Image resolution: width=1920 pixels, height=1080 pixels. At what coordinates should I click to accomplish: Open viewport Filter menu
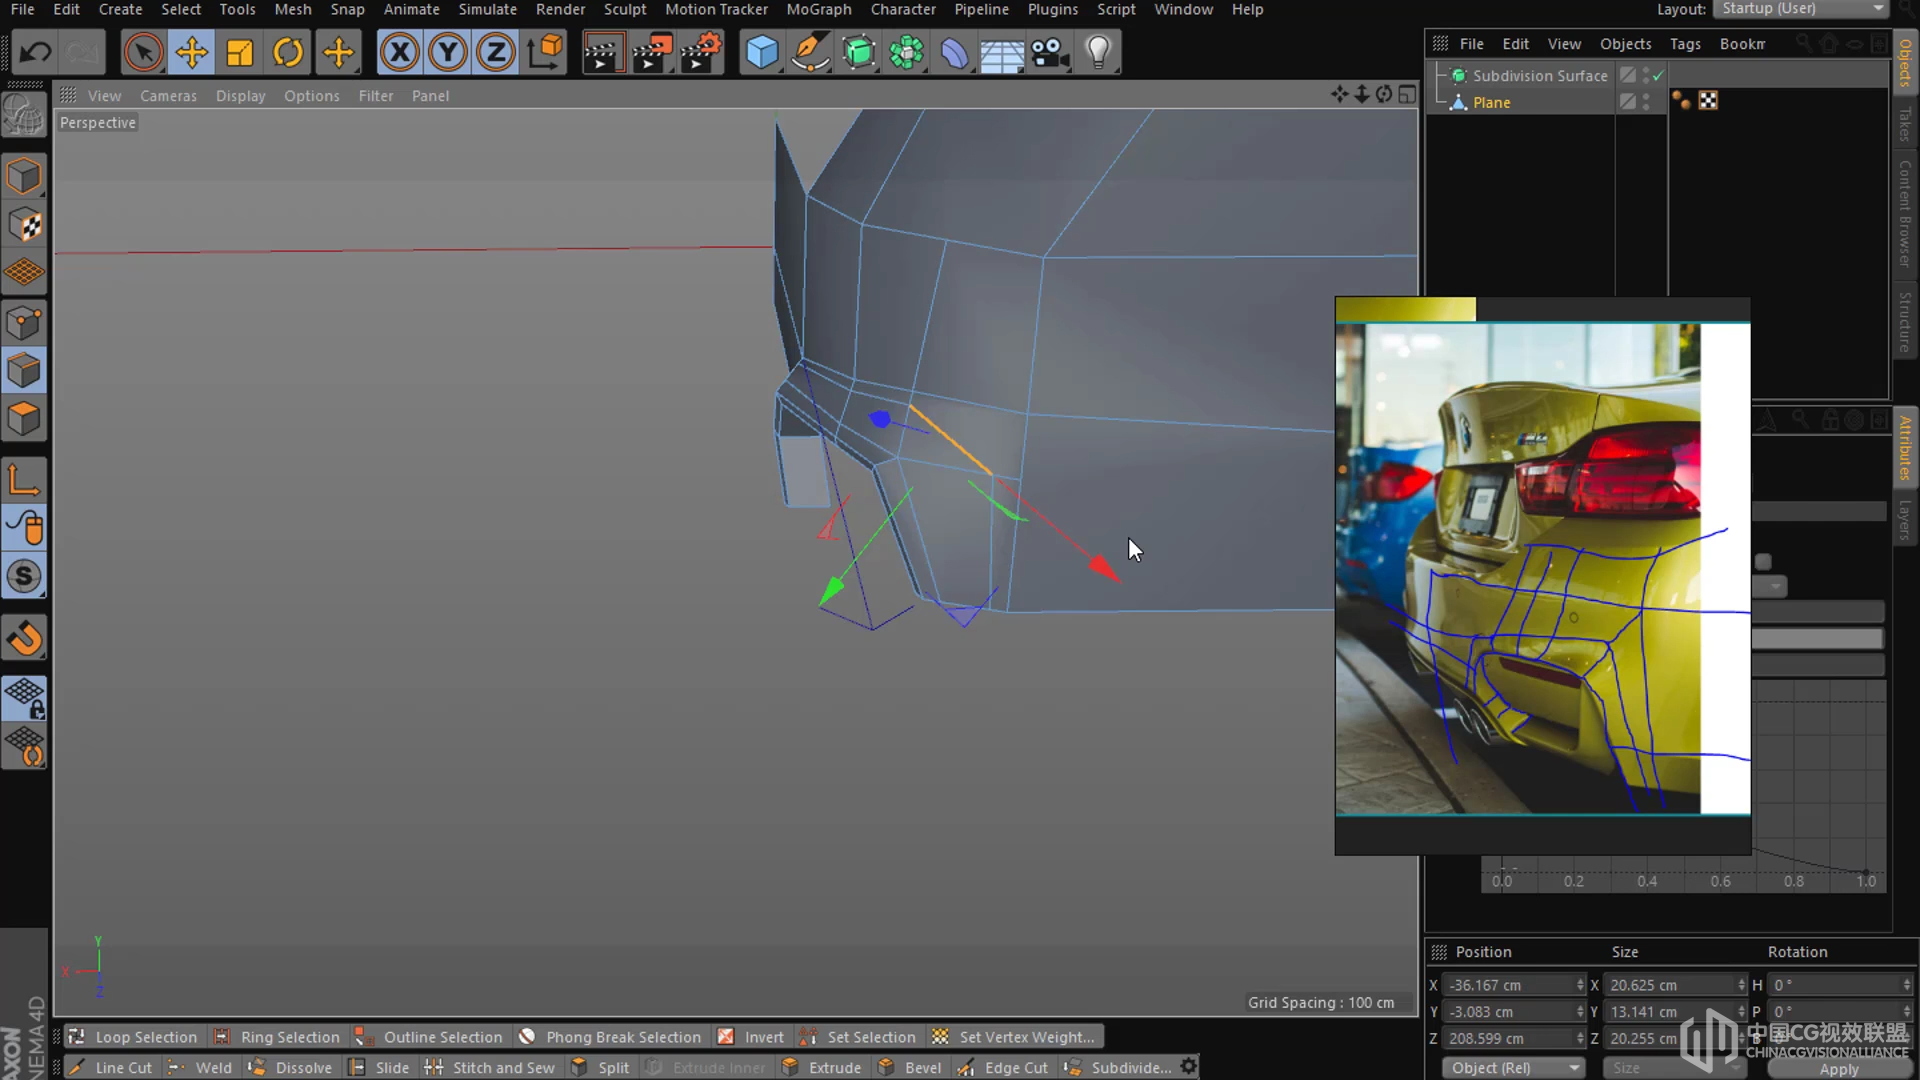[376, 96]
